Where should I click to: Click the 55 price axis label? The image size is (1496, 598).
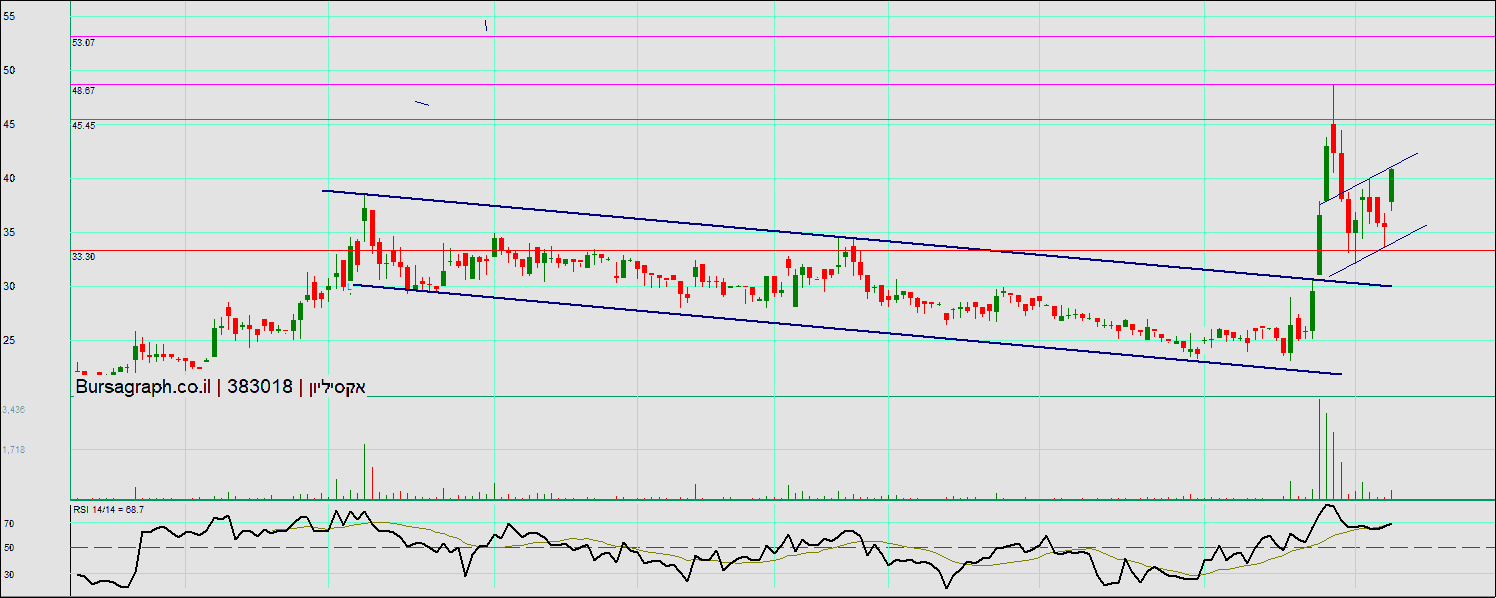9,16
